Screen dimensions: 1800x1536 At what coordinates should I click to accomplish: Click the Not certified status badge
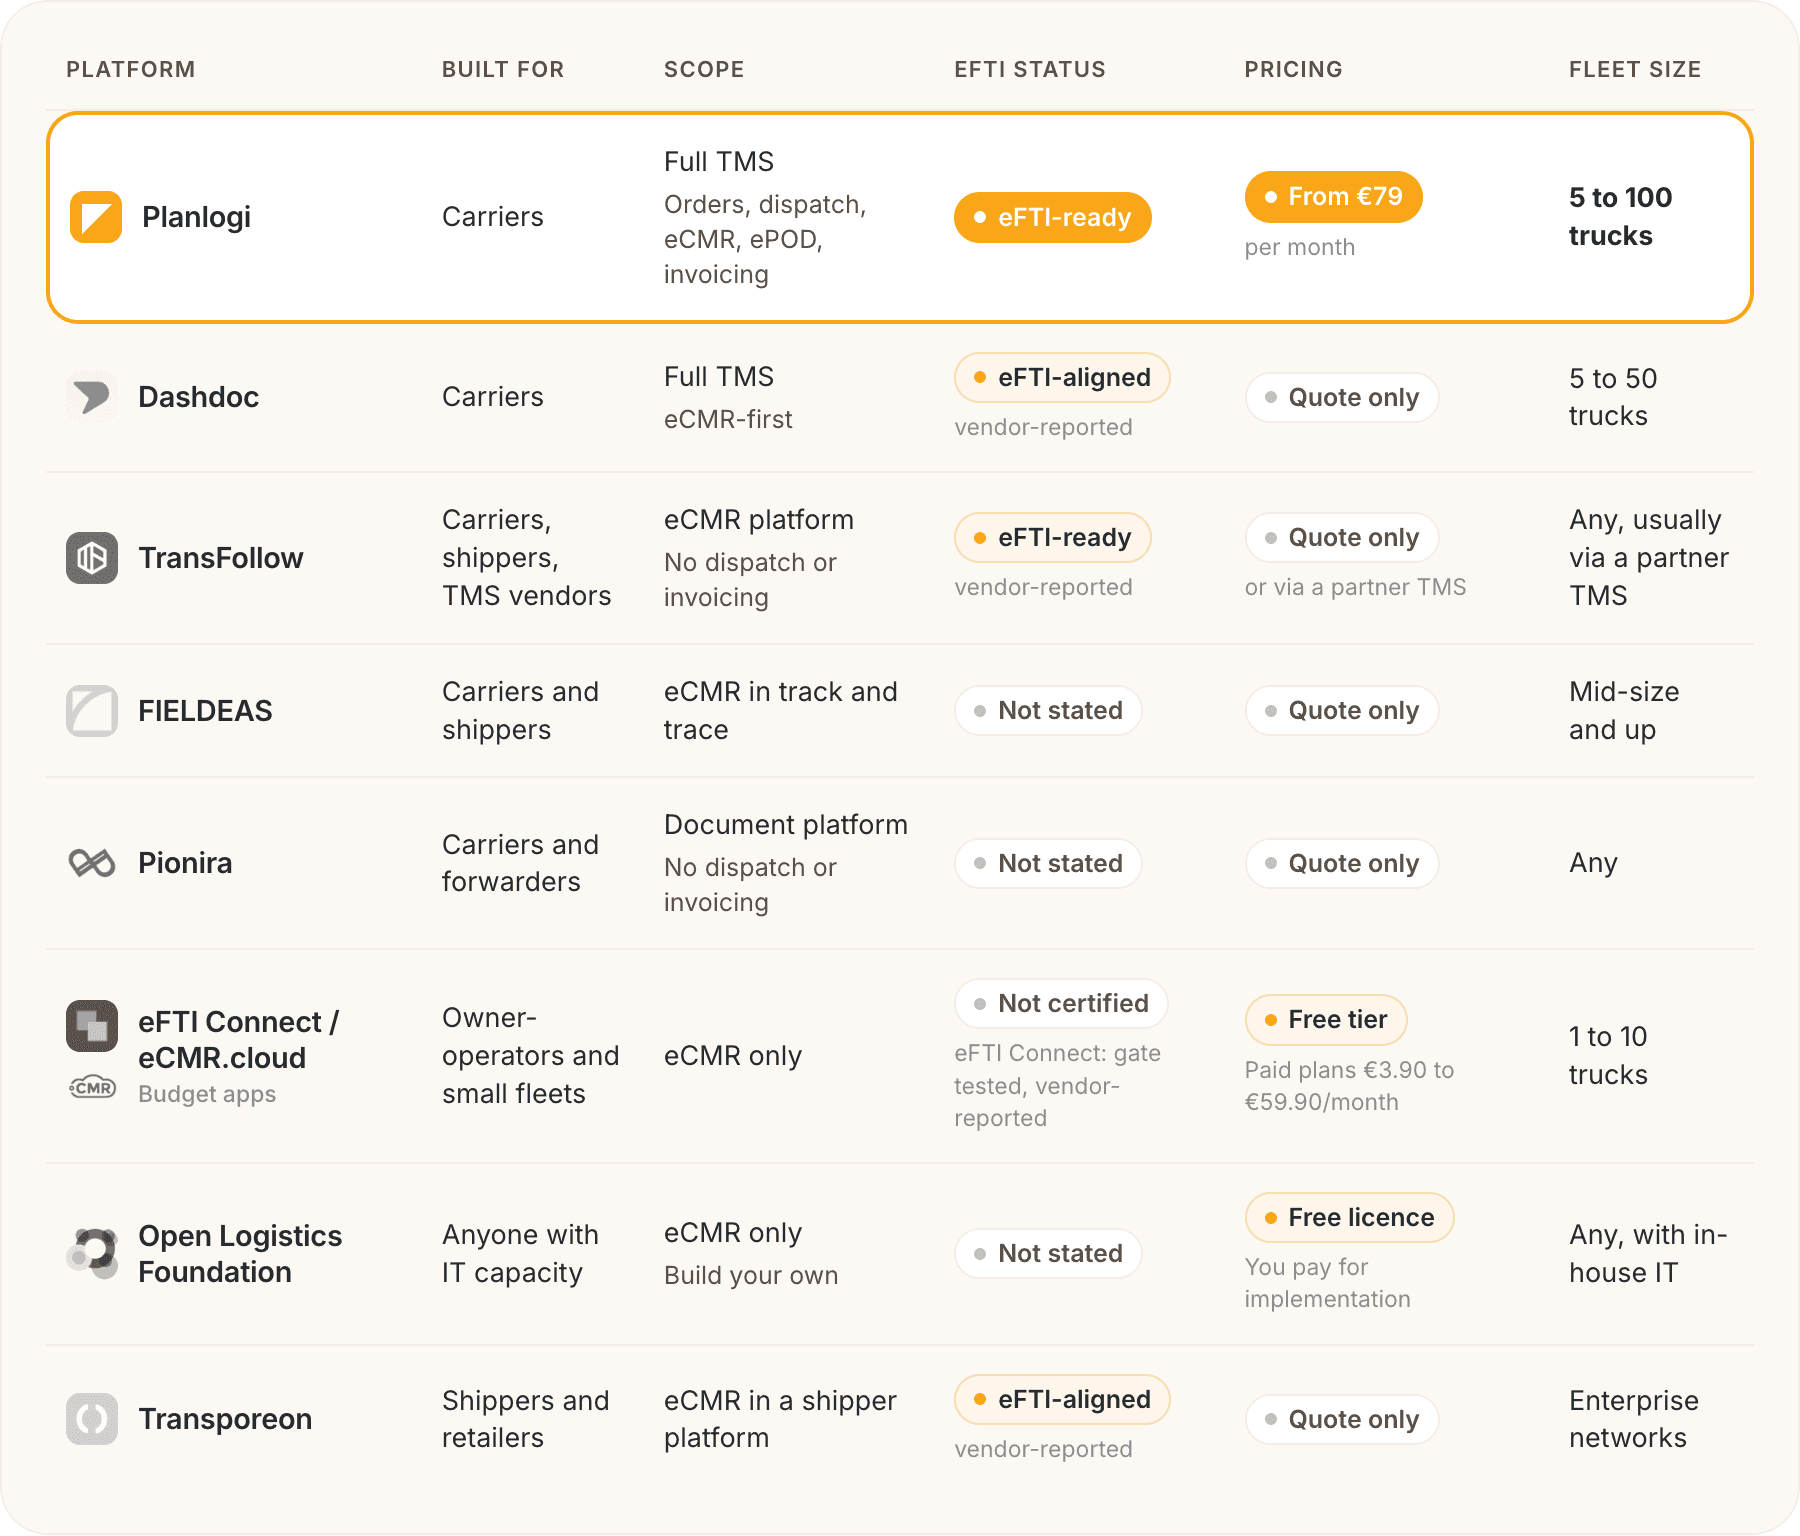(x=1061, y=1003)
